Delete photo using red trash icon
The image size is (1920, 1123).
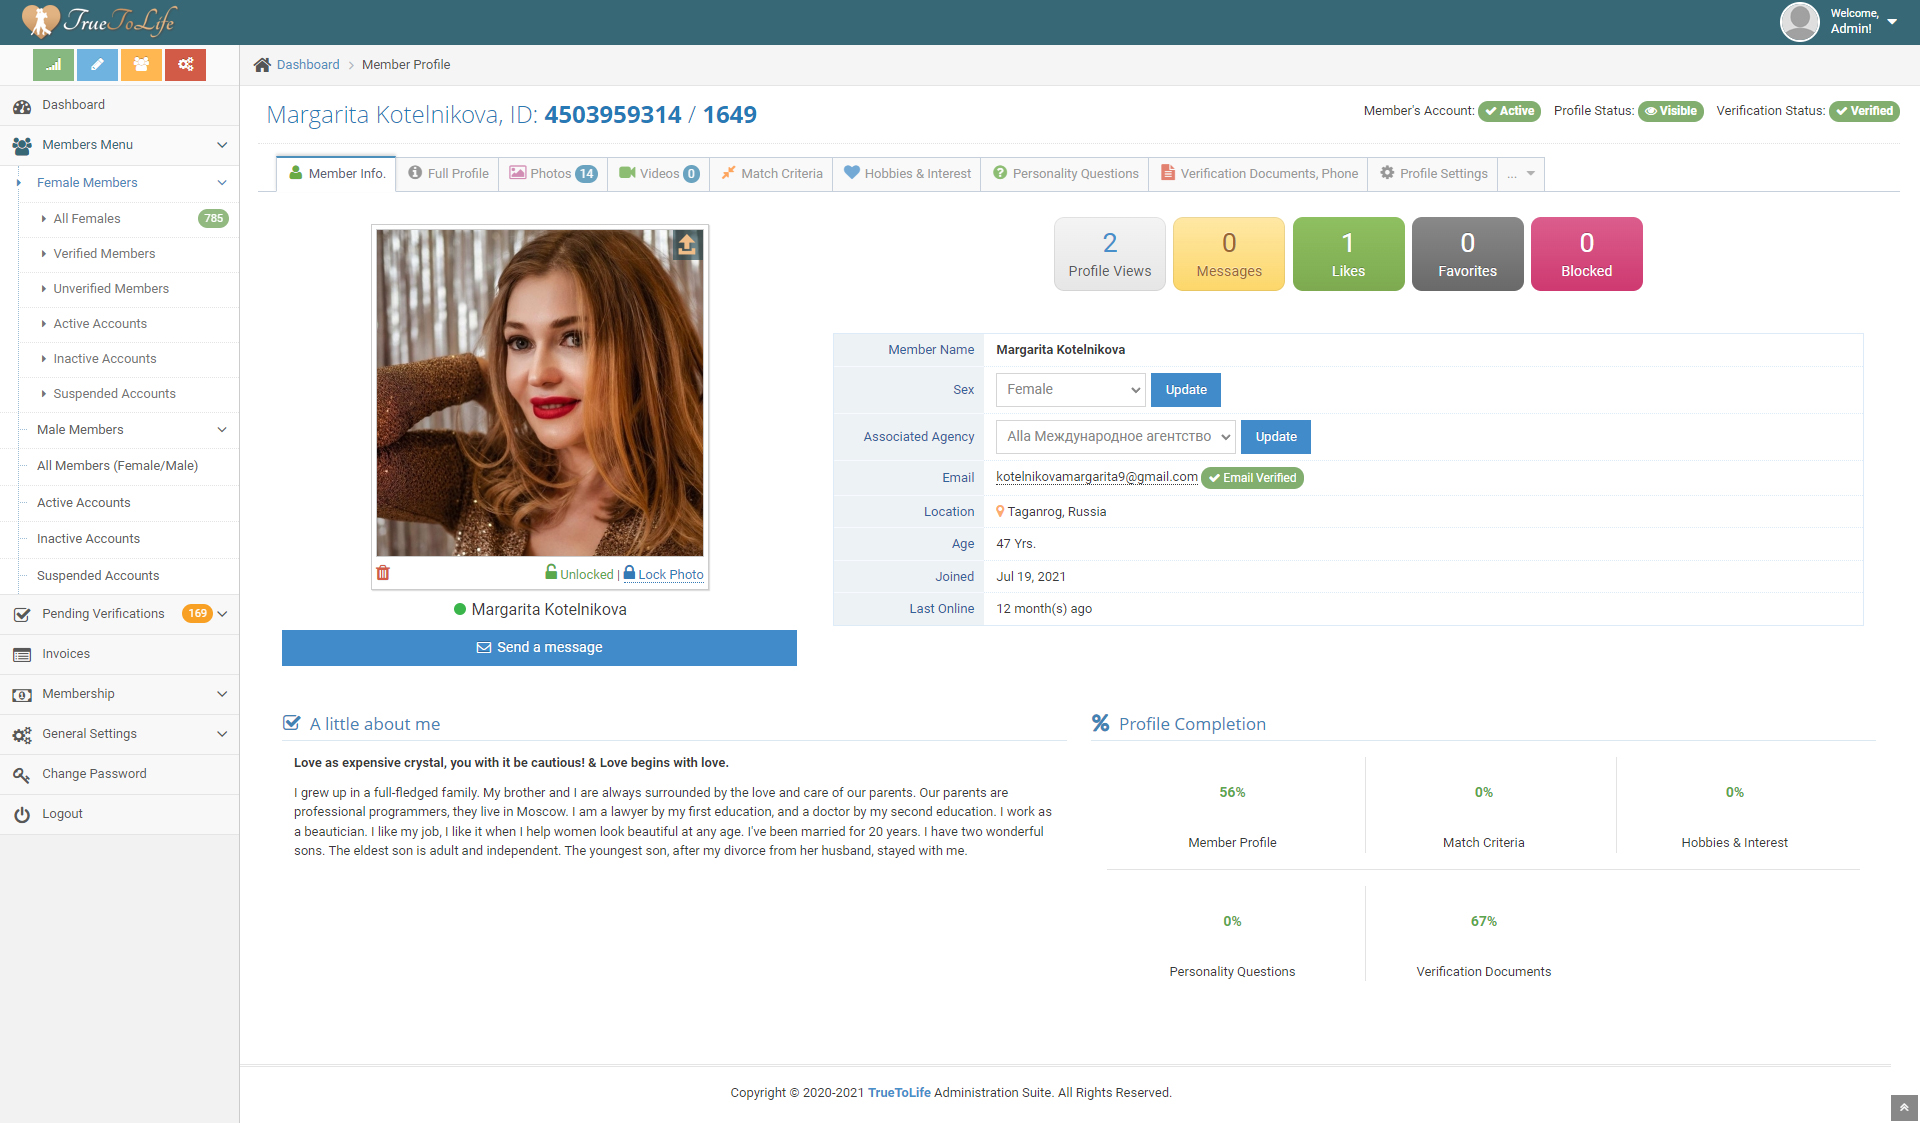(x=383, y=573)
